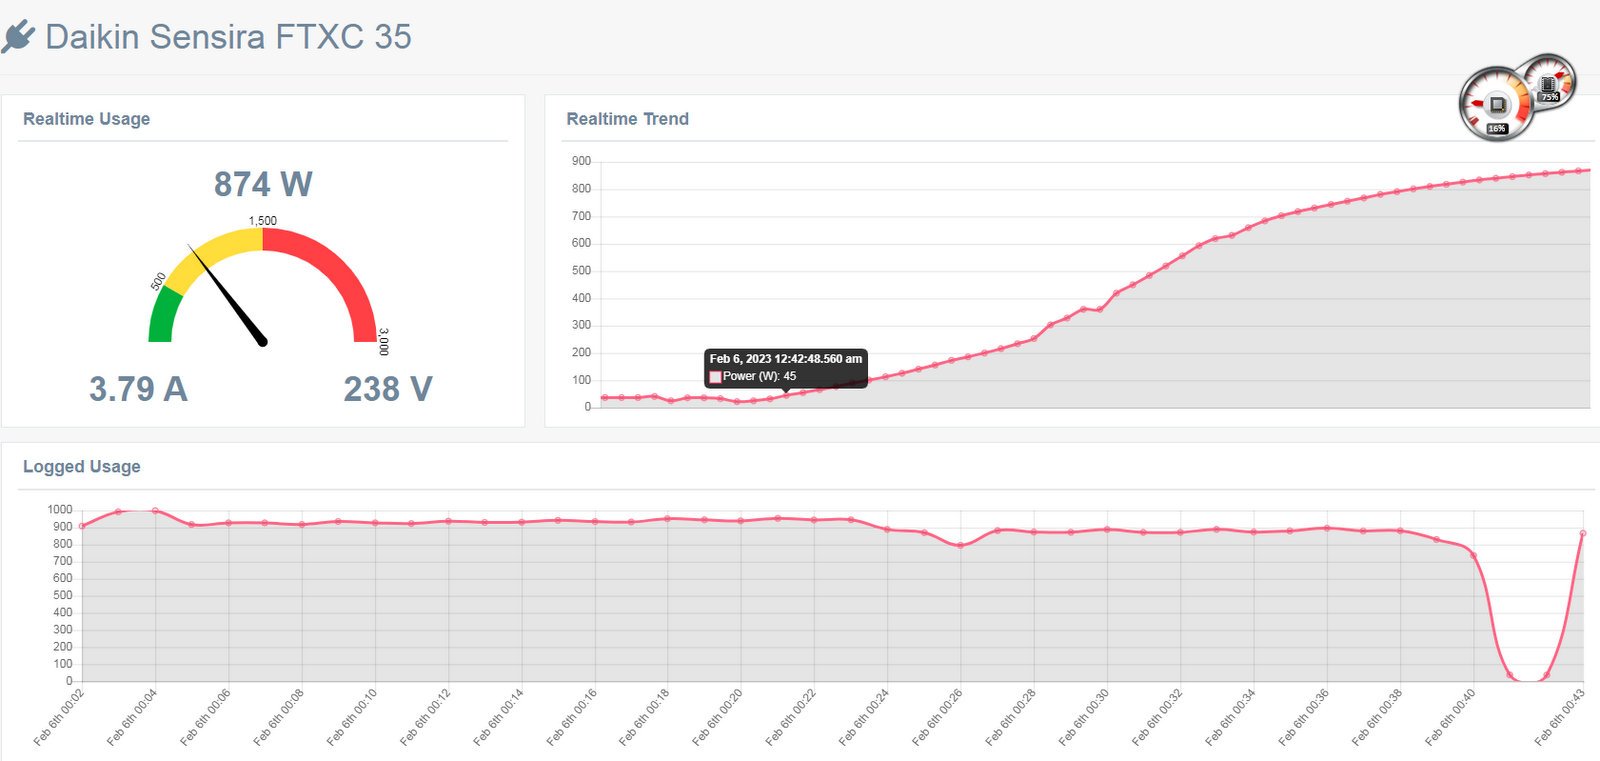1600x761 pixels.
Task: Click the Feb 6th 00:43 axis label
Action: (1560, 718)
